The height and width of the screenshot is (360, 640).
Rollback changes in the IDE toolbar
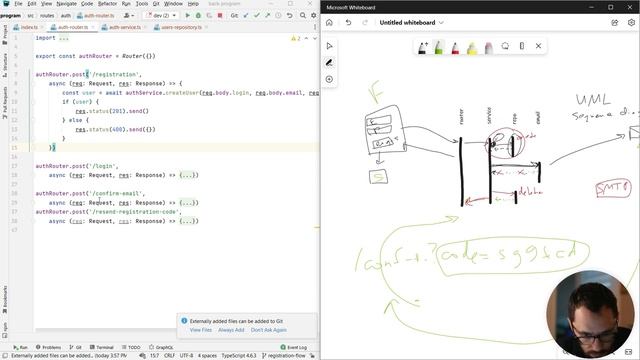[289, 16]
